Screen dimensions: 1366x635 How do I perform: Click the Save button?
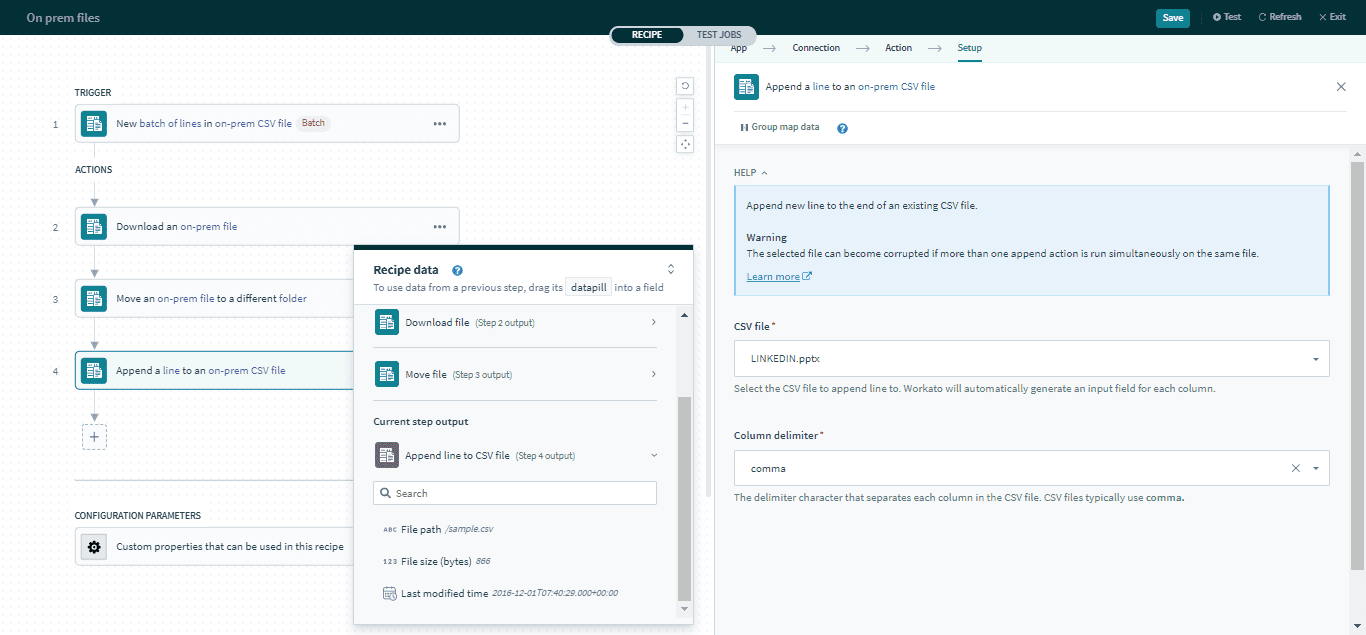pos(1172,17)
